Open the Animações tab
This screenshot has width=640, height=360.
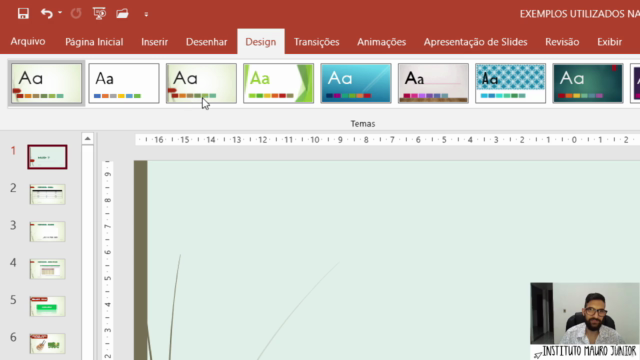[x=382, y=42]
